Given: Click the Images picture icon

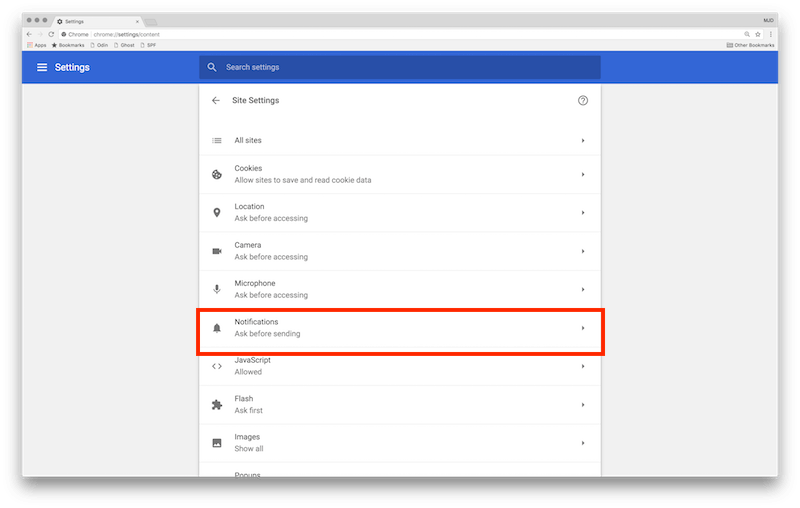Looking at the screenshot, I should (x=217, y=443).
